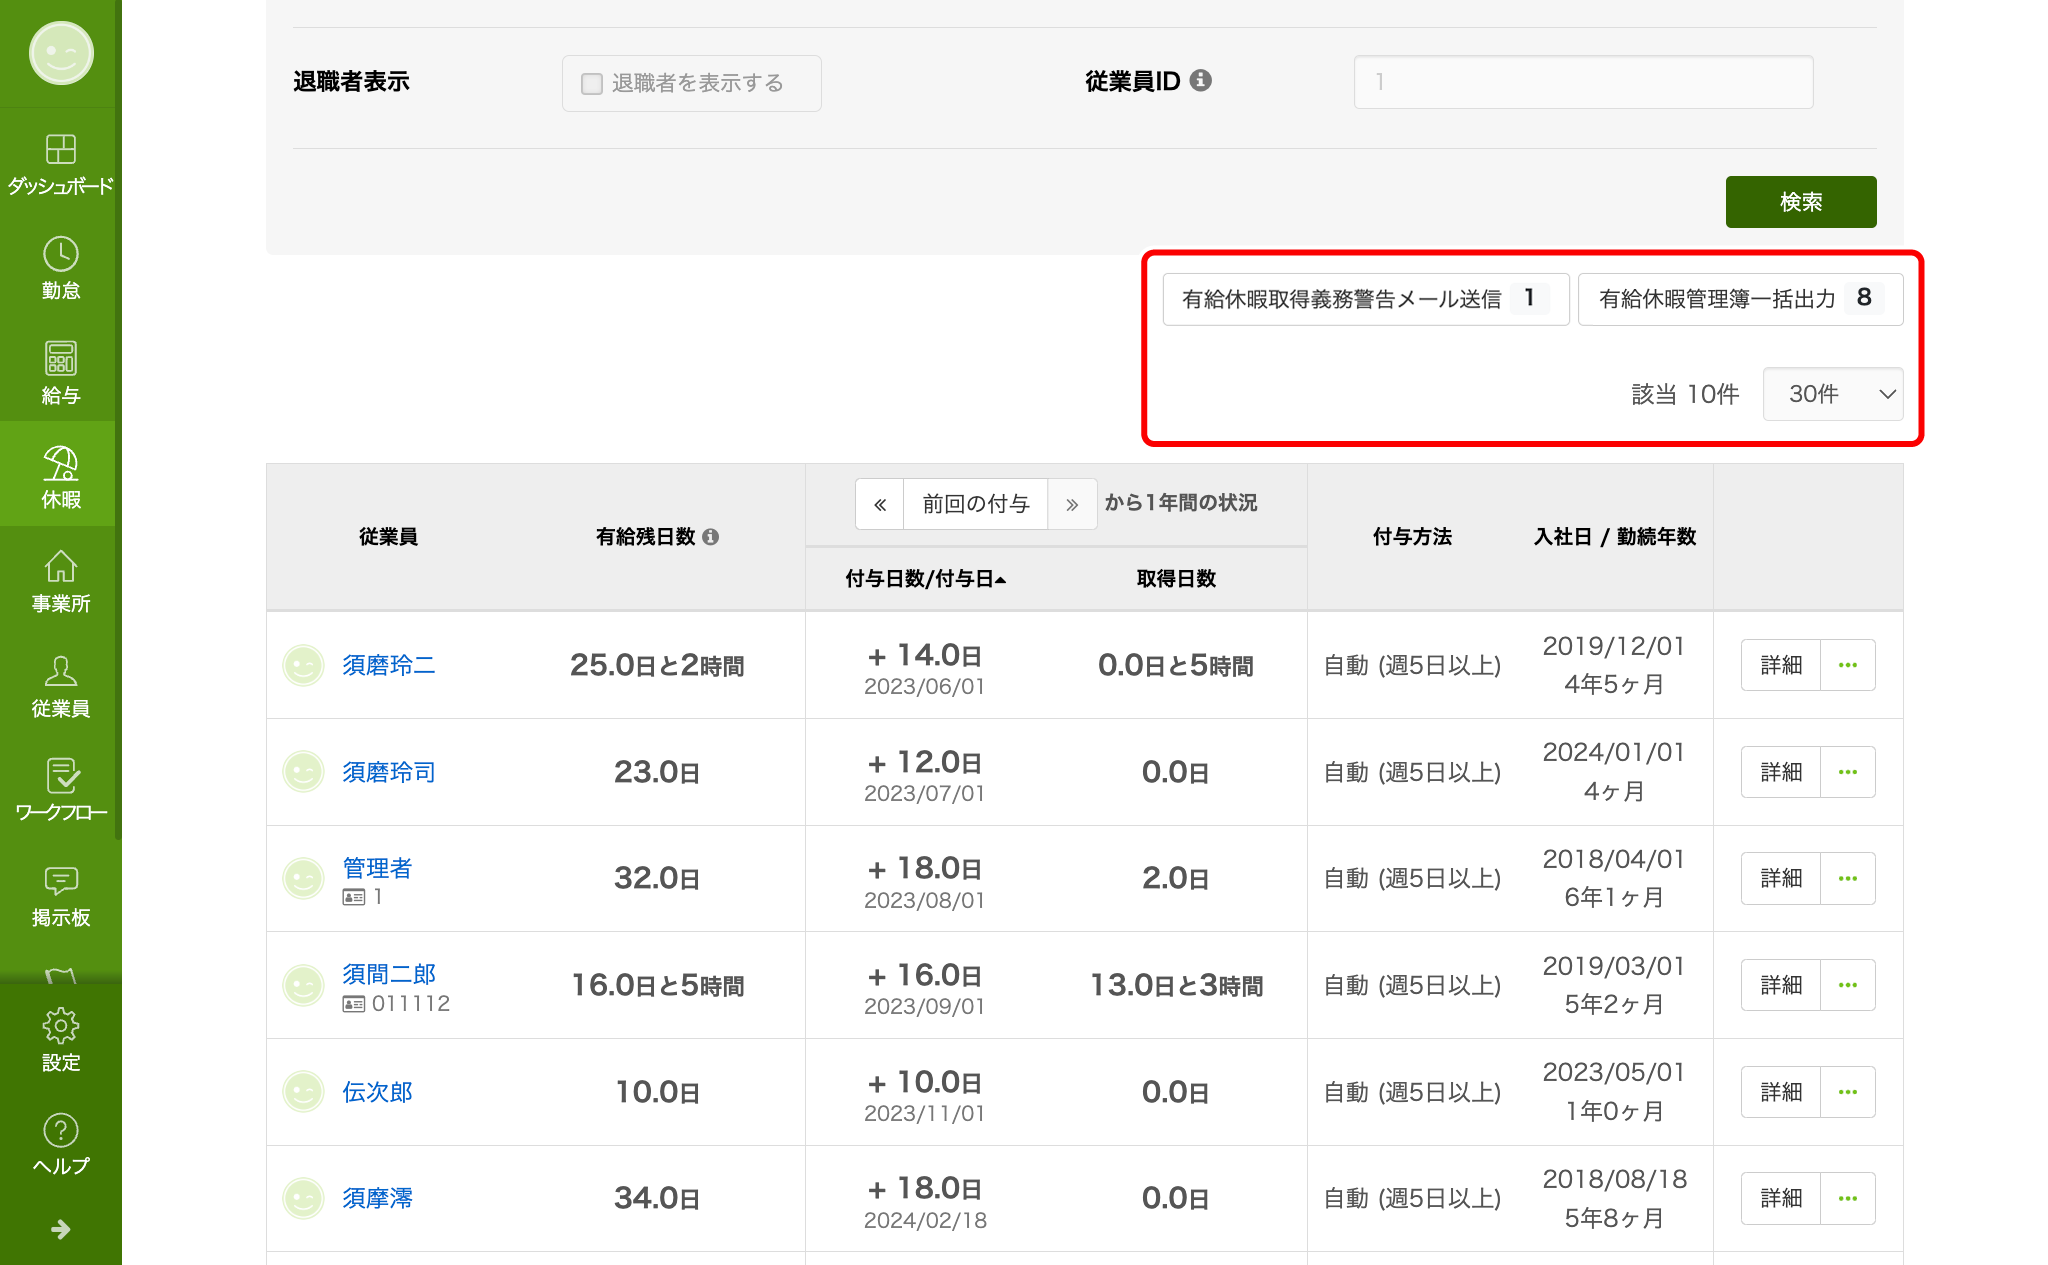
Task: Open 詳細 for 須摩澪
Action: [x=1781, y=1198]
